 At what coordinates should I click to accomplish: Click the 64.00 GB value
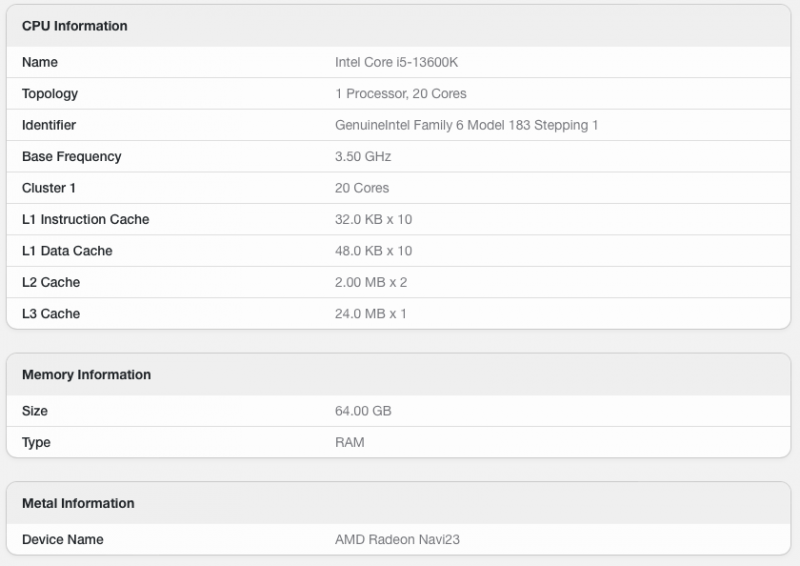(363, 411)
